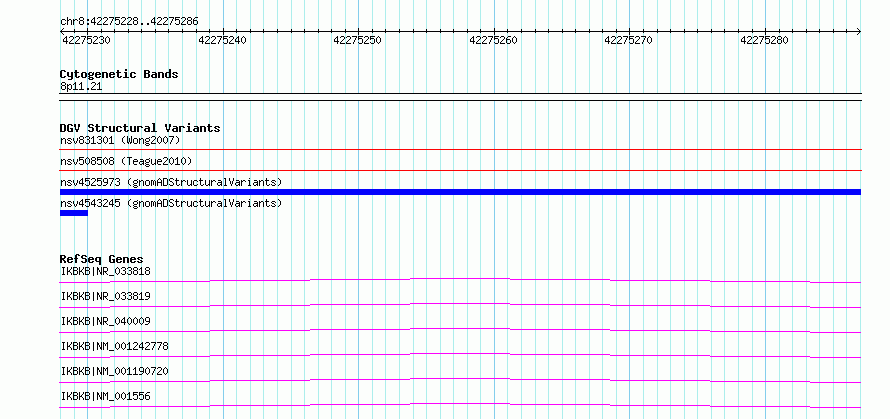Click ruler position 42275280
Screen dimensions: 890x419
(x=765, y=41)
